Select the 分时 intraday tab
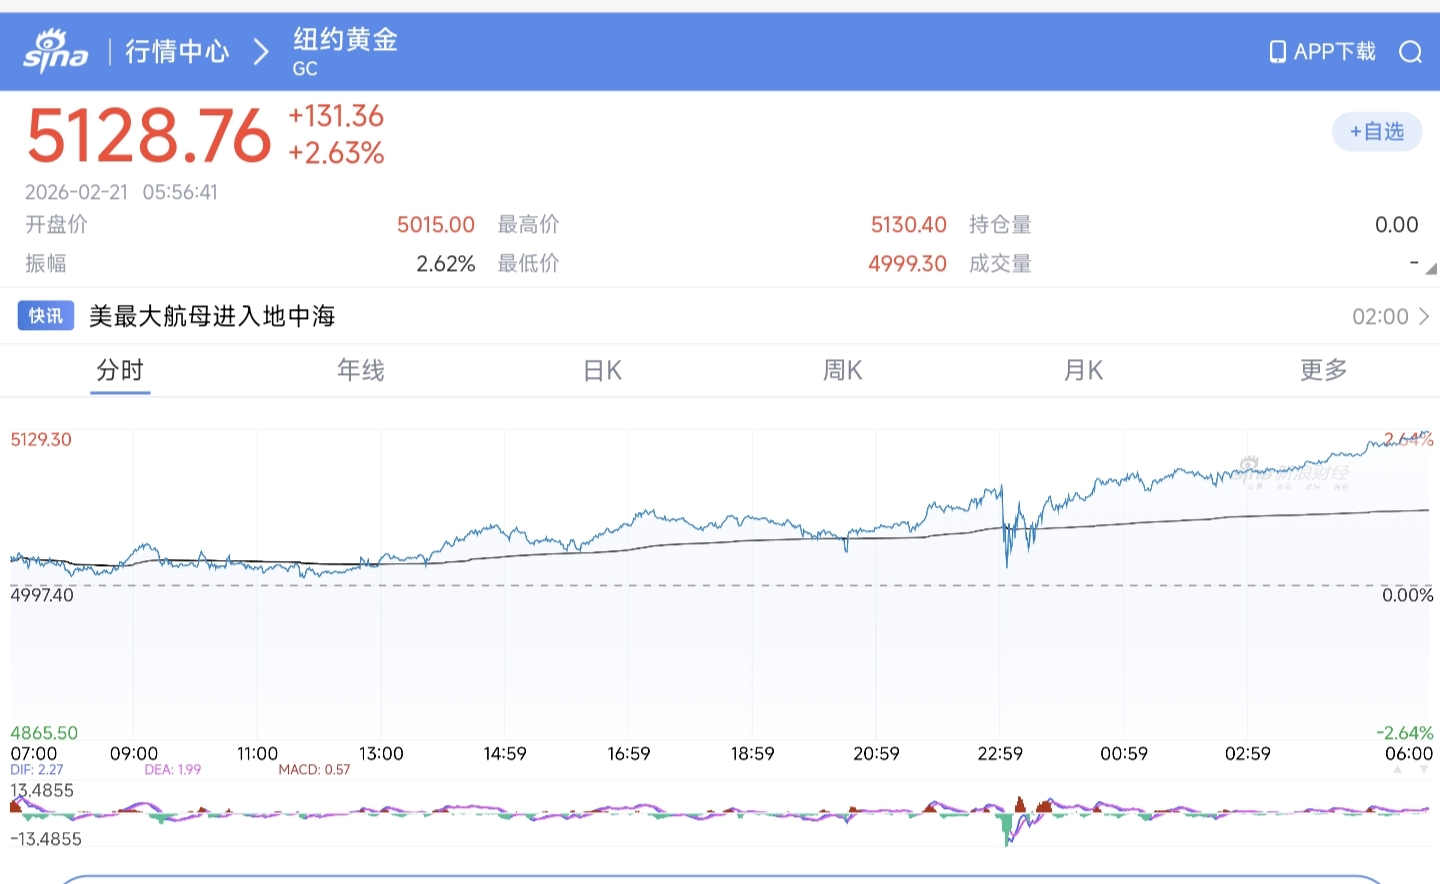The height and width of the screenshot is (884, 1440). click(120, 371)
